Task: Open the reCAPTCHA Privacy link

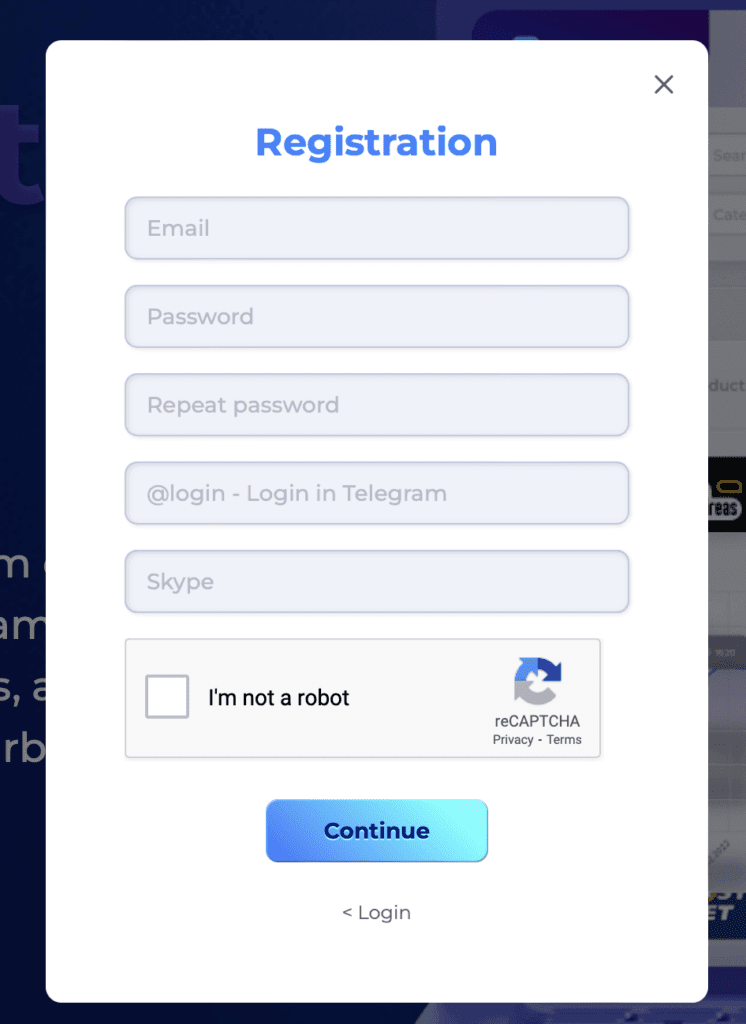Action: click(x=513, y=739)
